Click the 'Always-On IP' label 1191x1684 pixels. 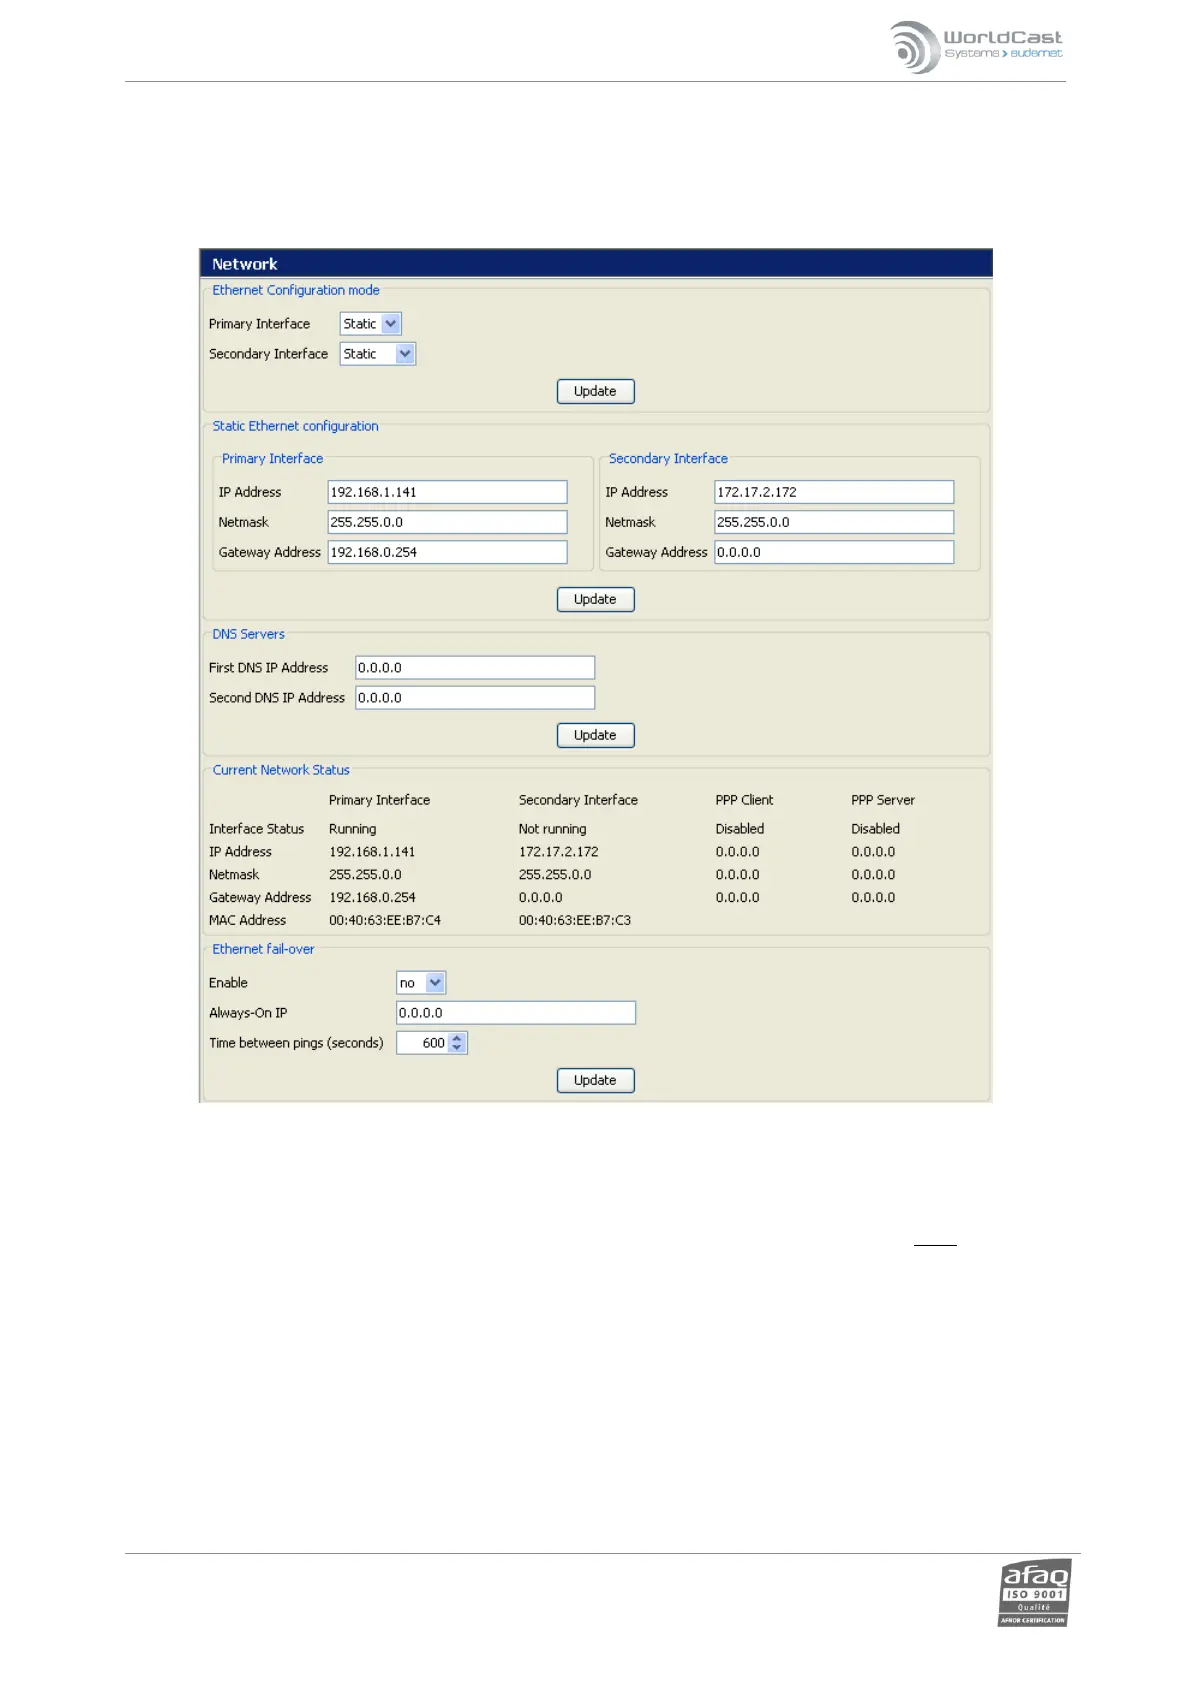[248, 1013]
